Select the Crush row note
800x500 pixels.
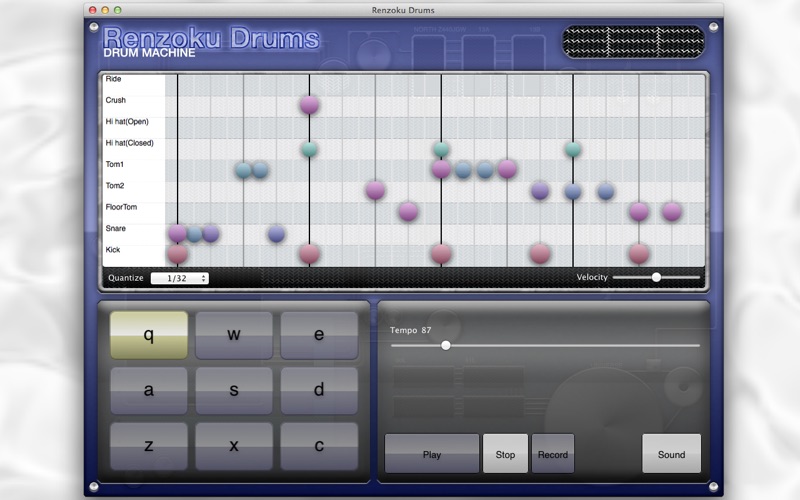309,105
